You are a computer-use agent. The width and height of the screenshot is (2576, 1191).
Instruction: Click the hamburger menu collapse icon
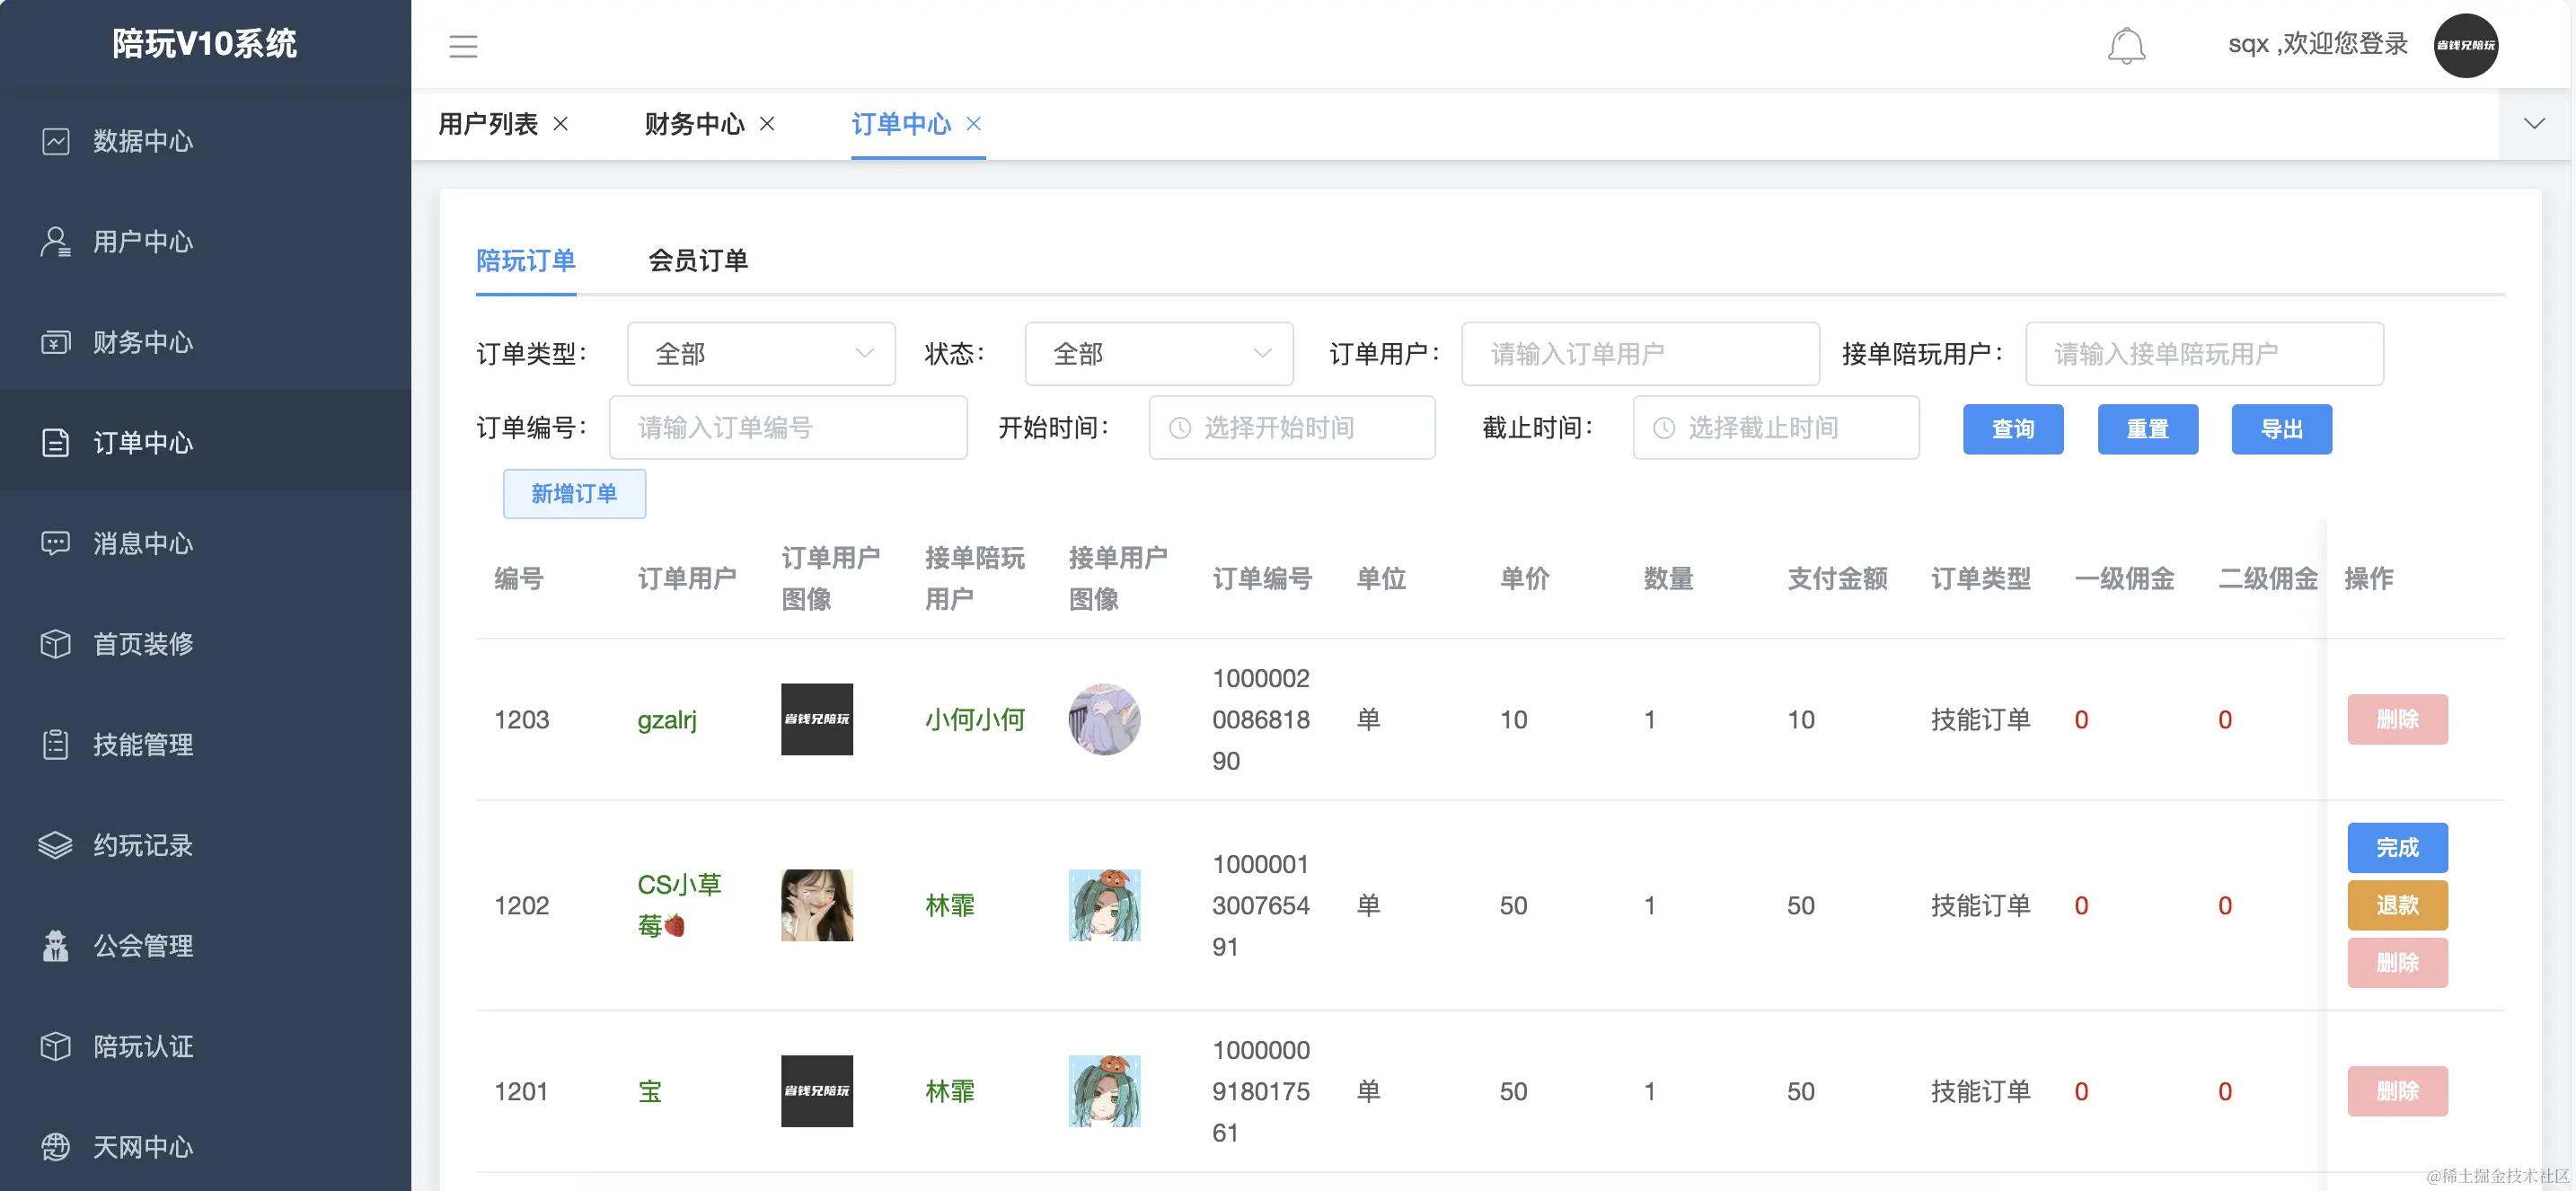point(462,46)
